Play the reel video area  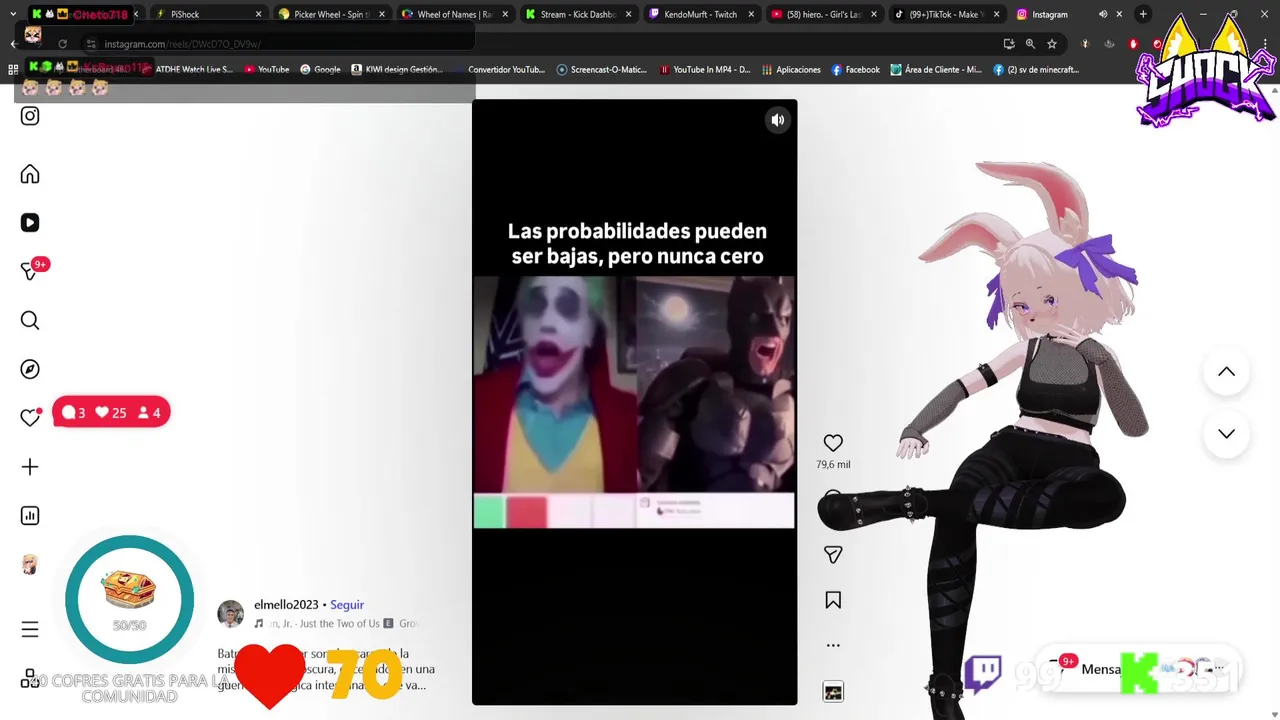click(x=634, y=402)
